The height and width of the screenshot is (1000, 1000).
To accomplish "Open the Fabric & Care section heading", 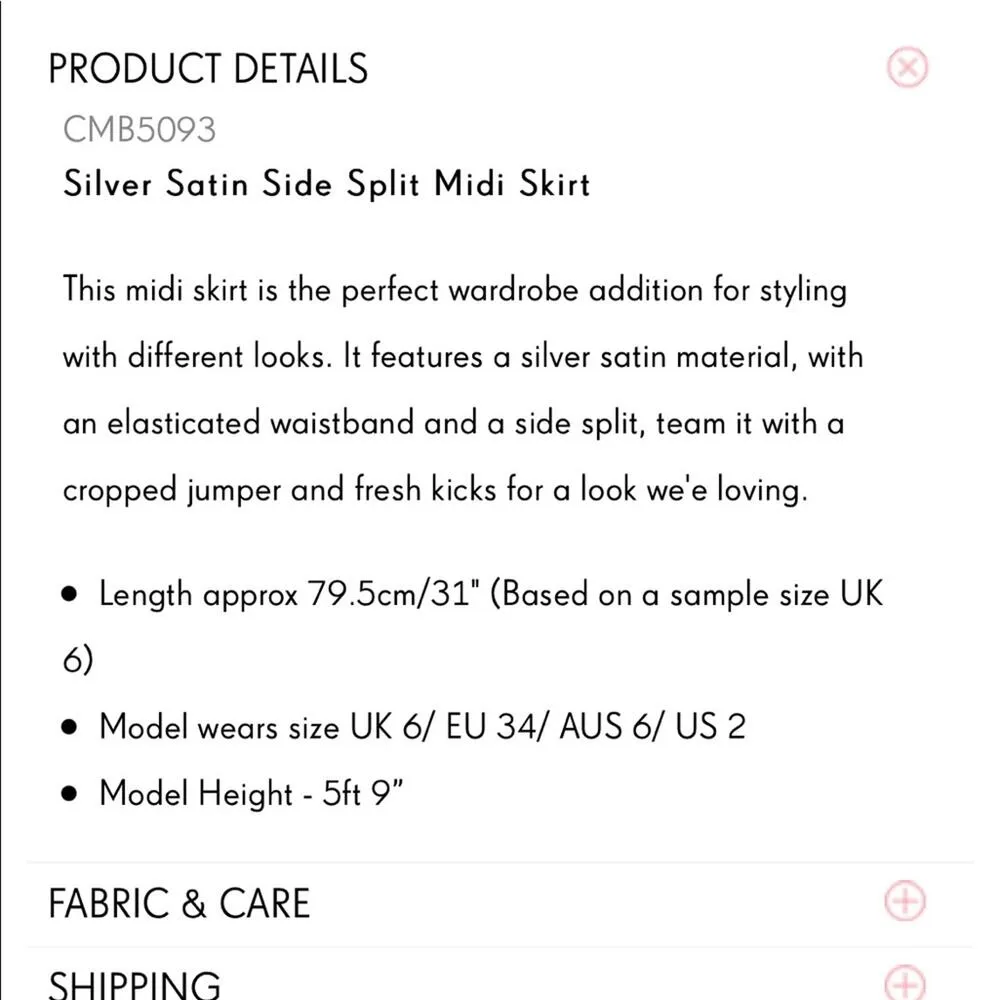I will pos(179,903).
